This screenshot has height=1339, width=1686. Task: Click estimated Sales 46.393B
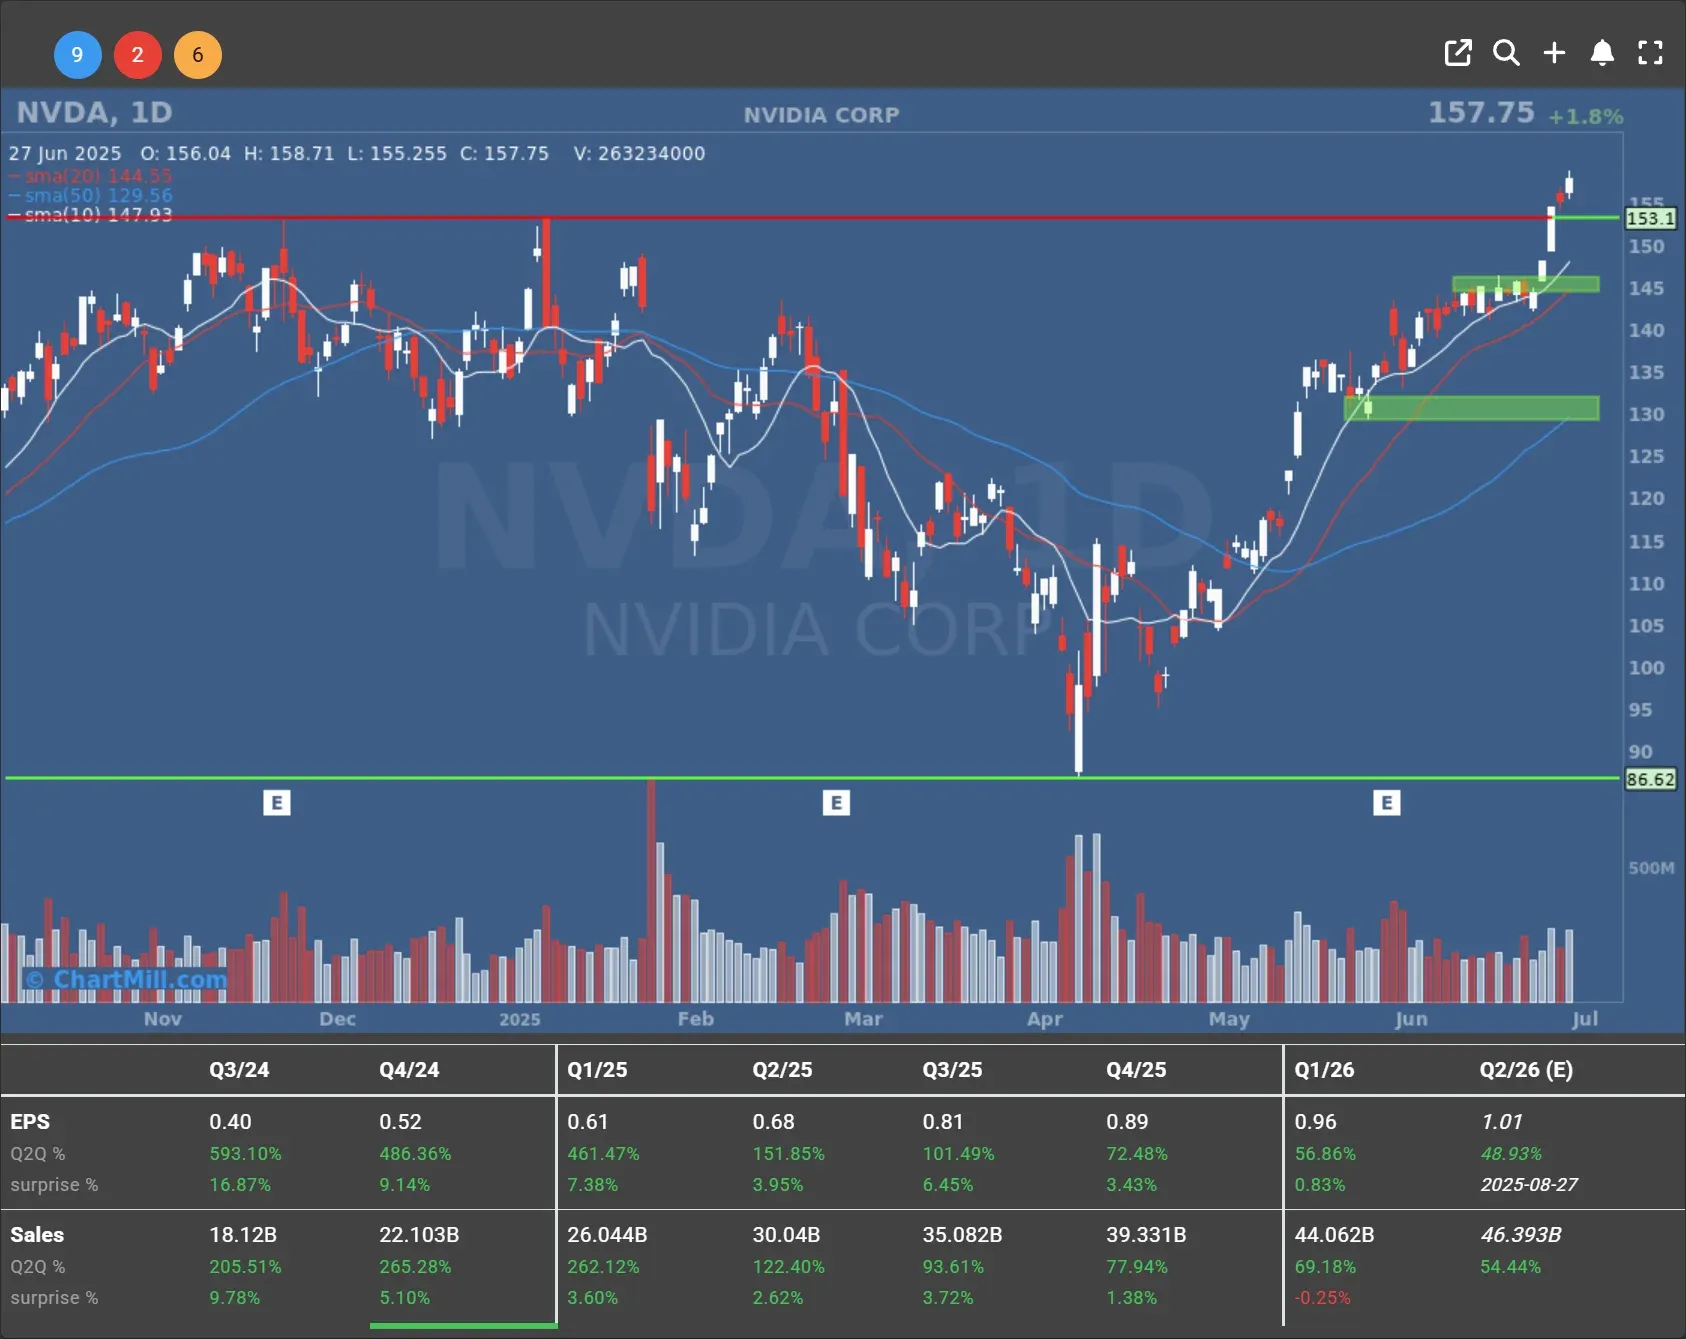[1521, 1235]
